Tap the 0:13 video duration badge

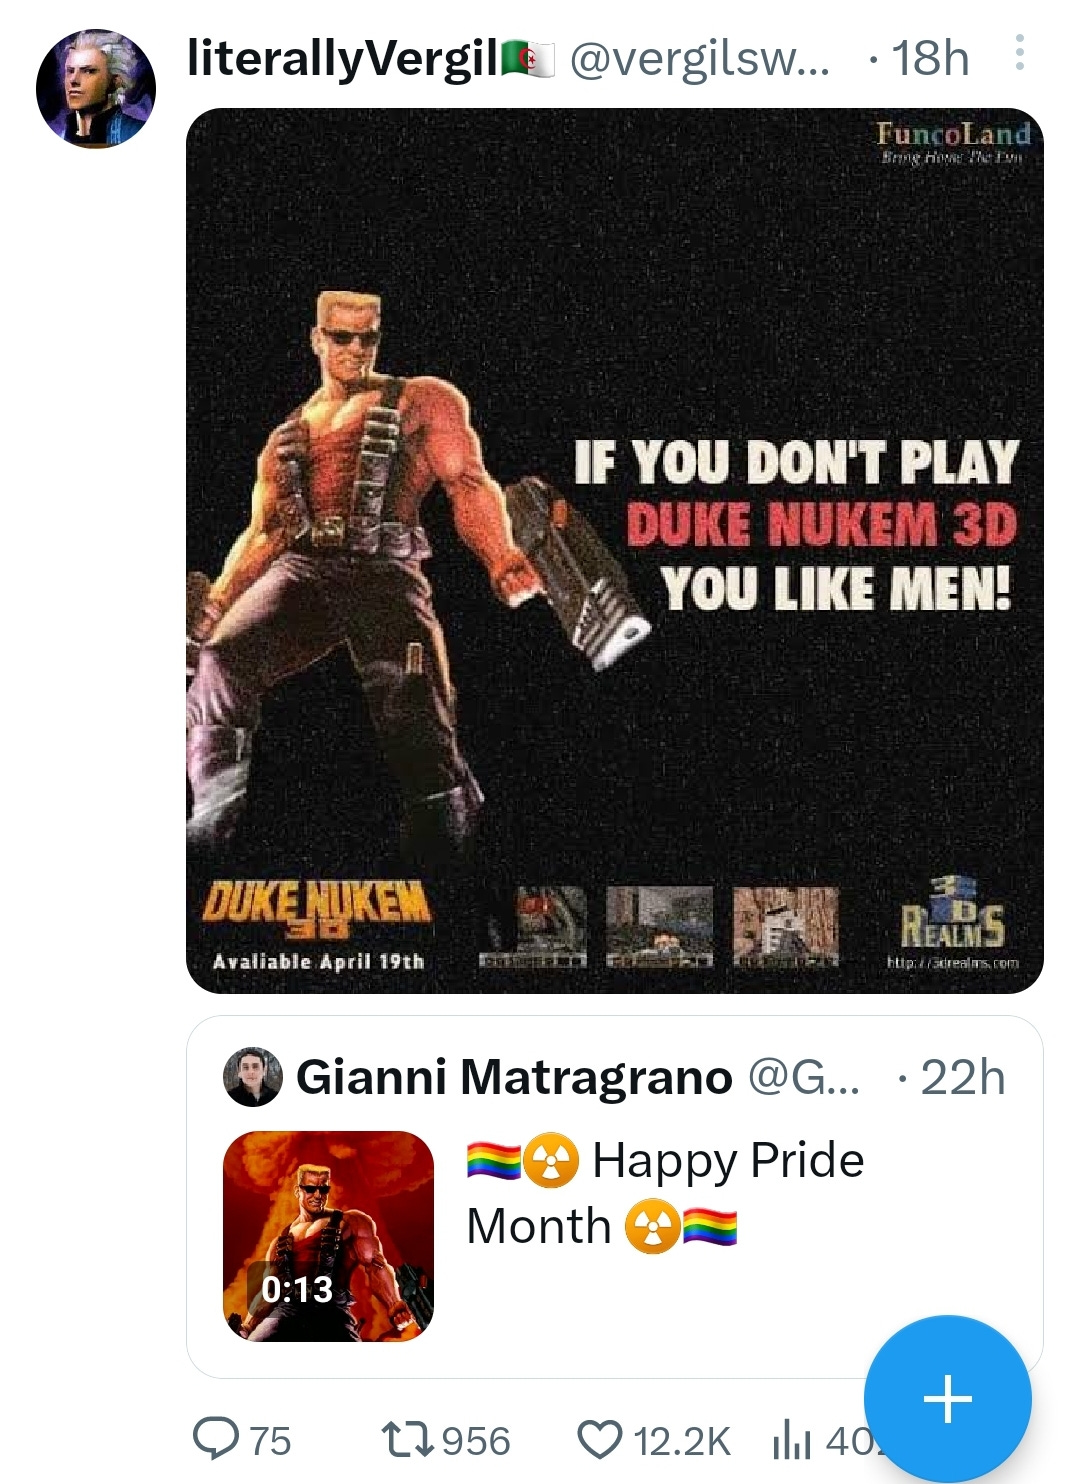tap(297, 1289)
